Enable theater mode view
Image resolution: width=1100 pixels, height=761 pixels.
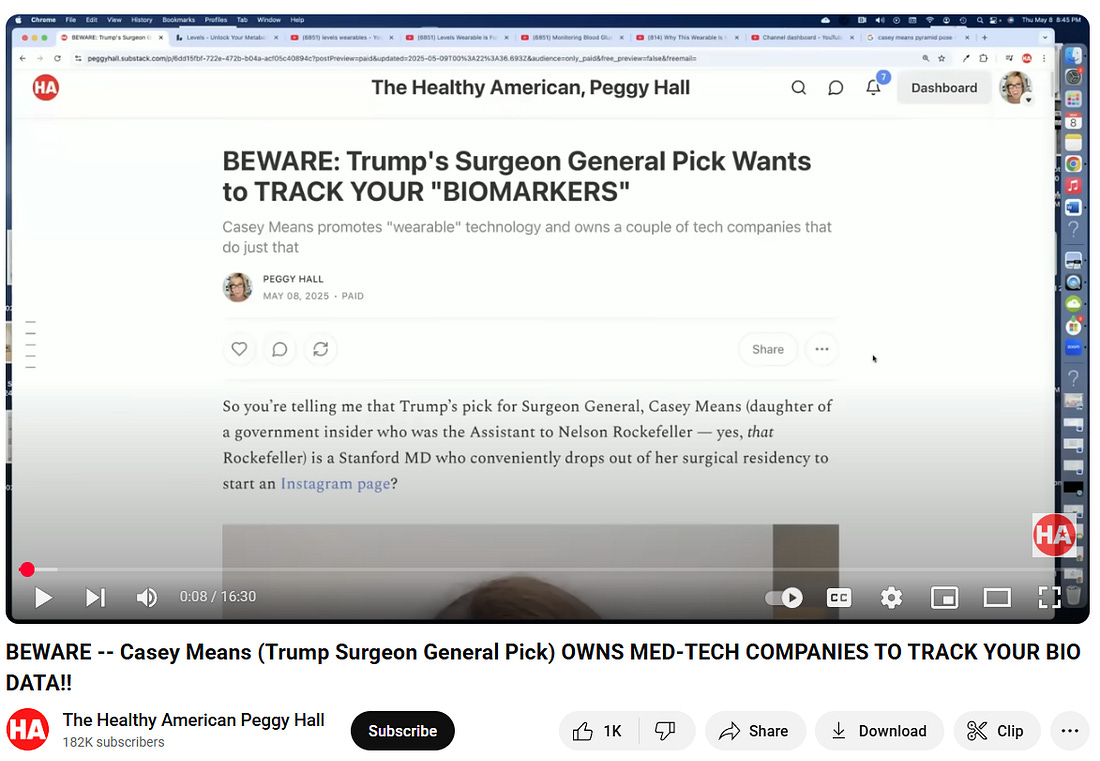(x=997, y=598)
